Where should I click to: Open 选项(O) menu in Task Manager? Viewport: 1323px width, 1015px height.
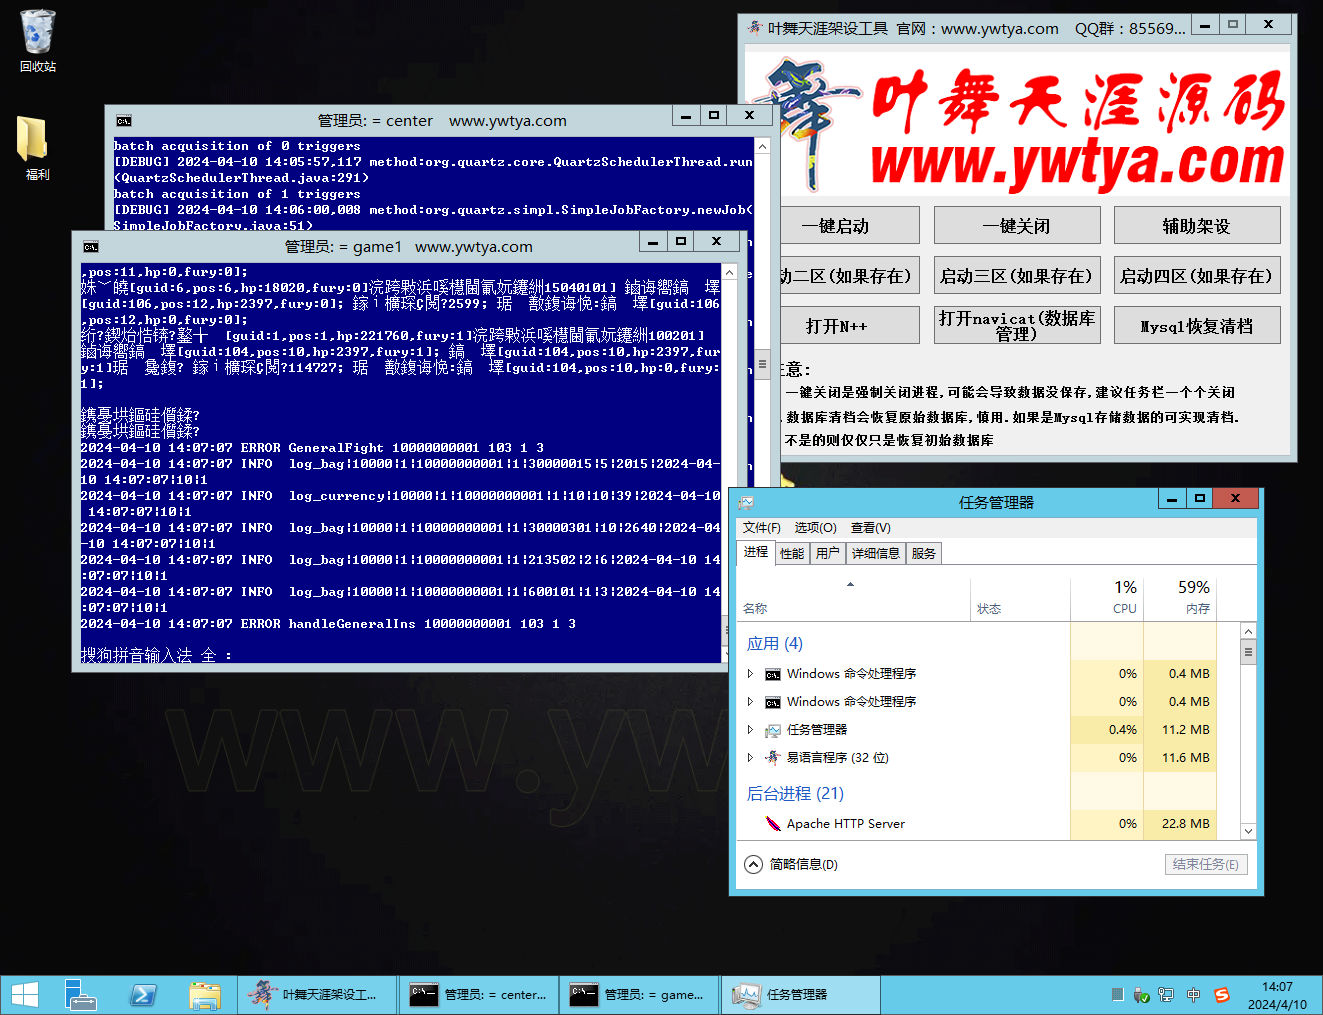tap(815, 527)
